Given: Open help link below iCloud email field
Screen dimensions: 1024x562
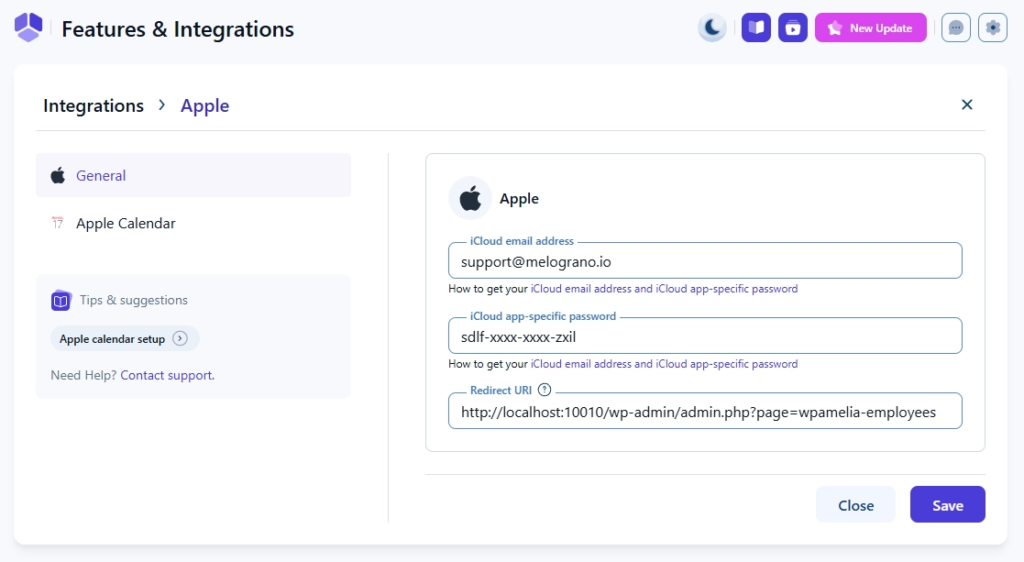Looking at the screenshot, I should click(664, 289).
